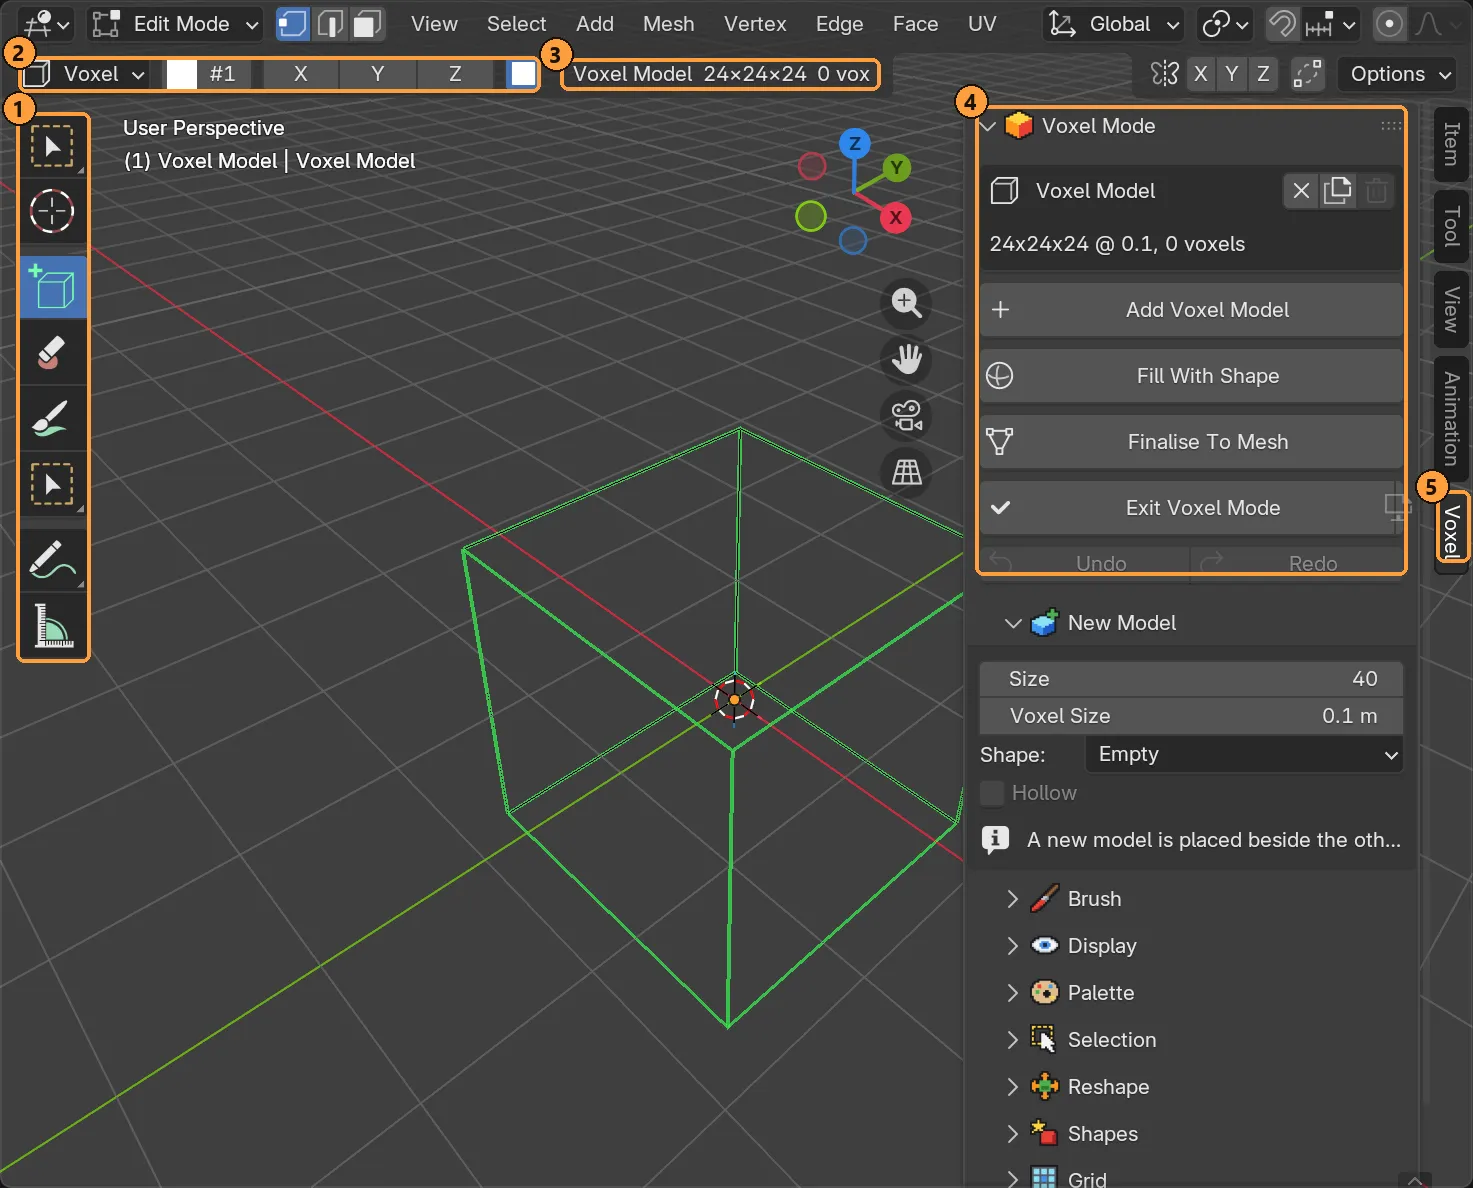Select the Select Box tool at toolbar top
Viewport: 1473px width, 1188px height.
pos(52,148)
